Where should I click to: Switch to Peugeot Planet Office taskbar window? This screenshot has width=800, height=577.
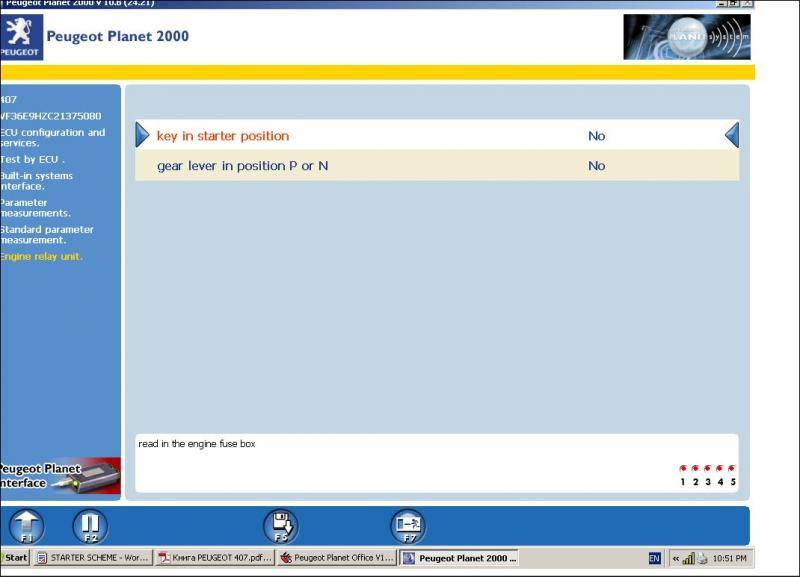336,558
